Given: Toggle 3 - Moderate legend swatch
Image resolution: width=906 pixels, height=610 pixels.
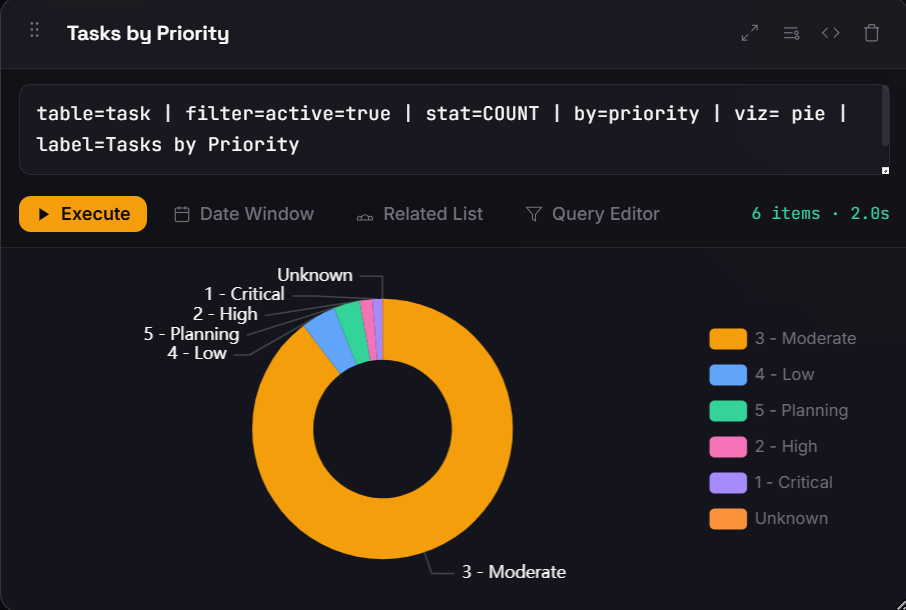Looking at the screenshot, I should pos(728,339).
